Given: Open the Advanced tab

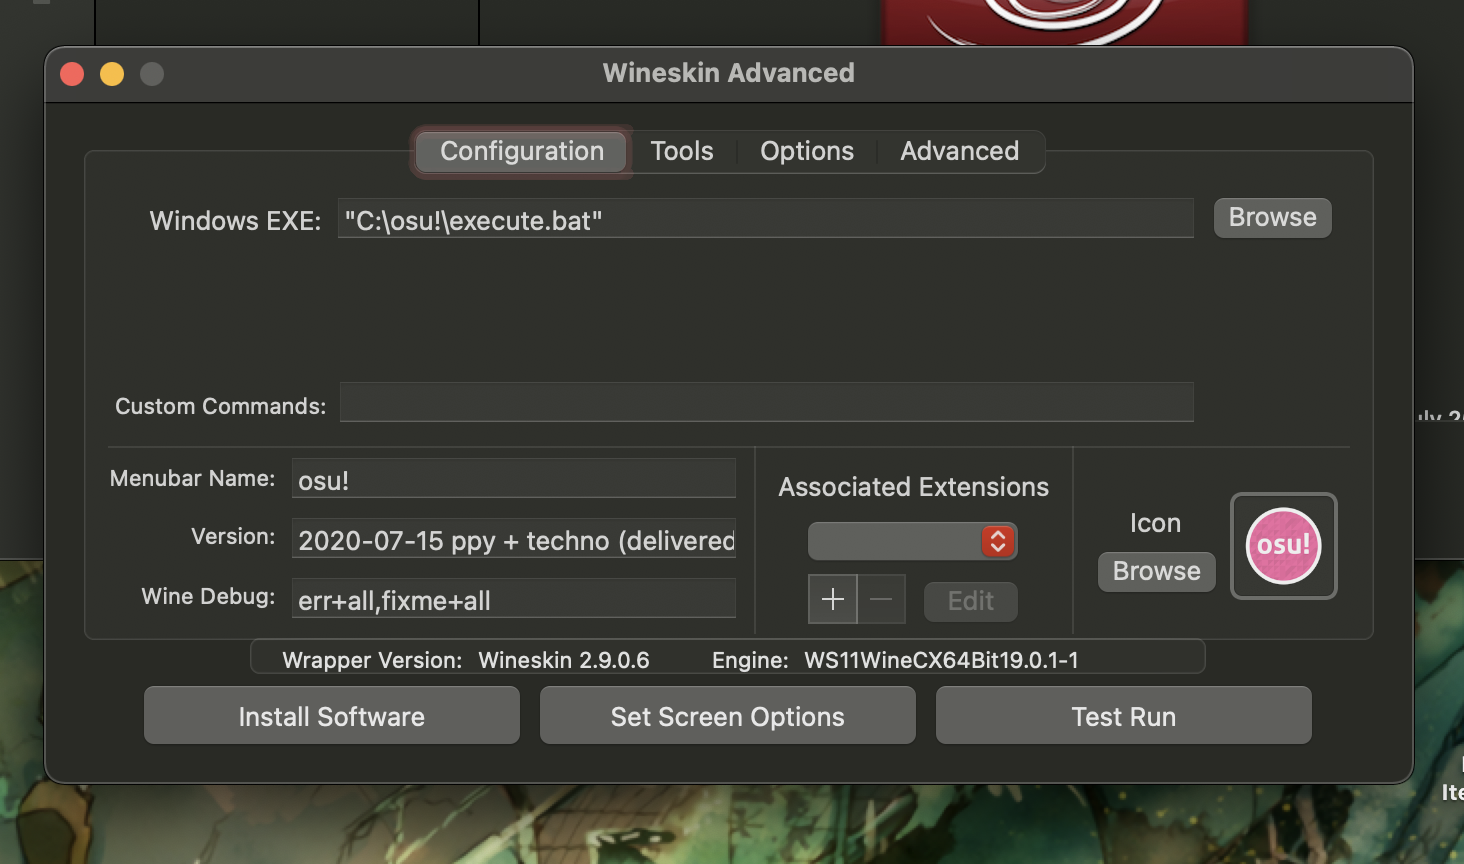Looking at the screenshot, I should (x=960, y=151).
